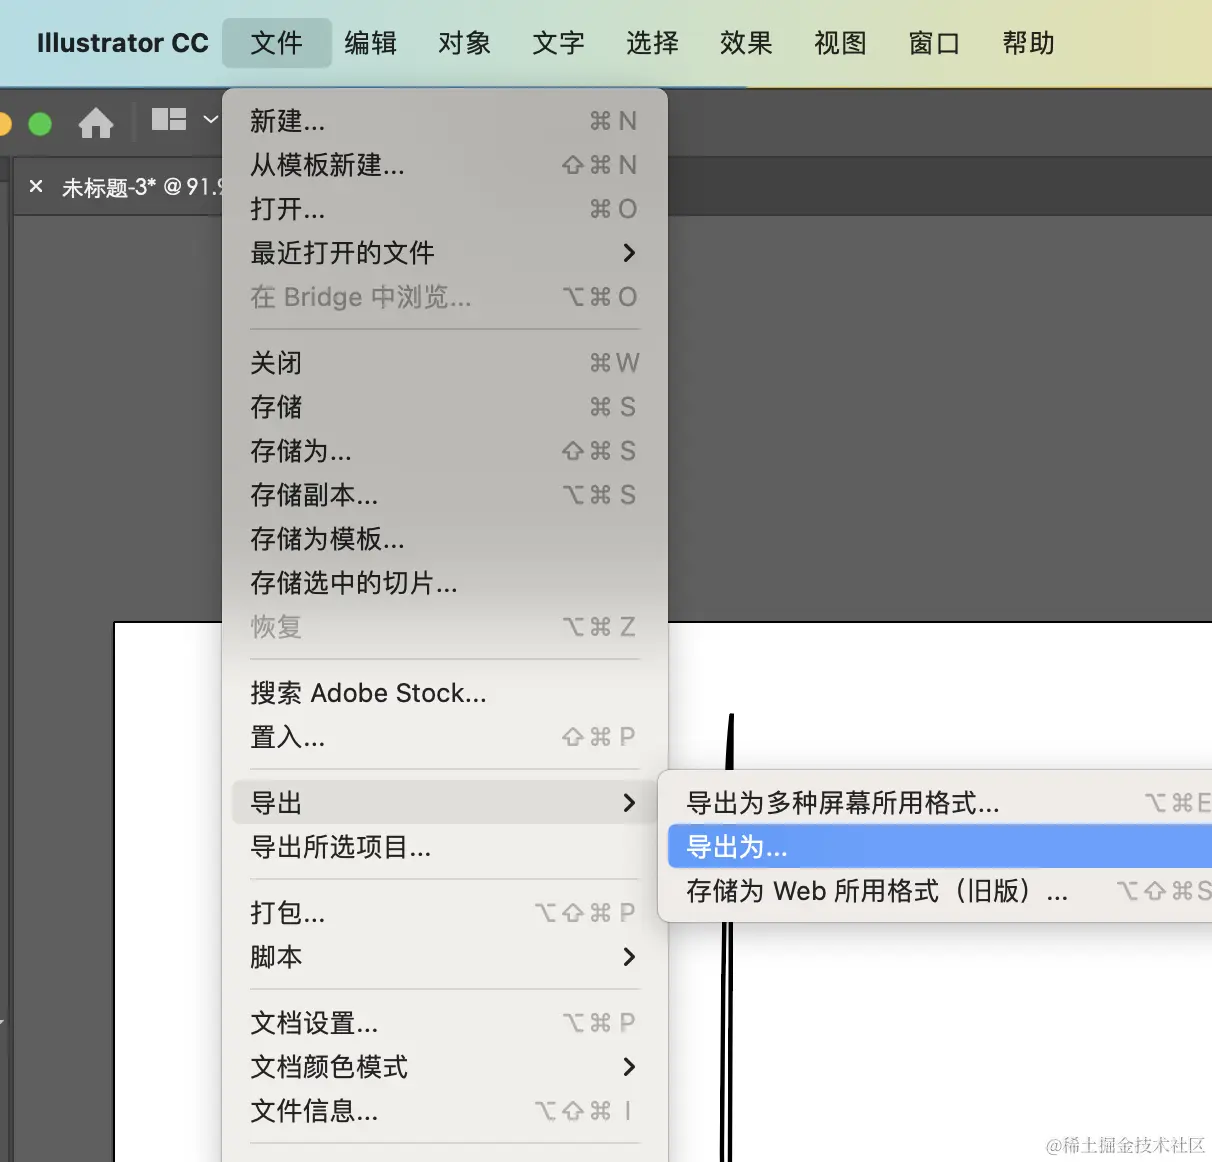This screenshot has height=1162, width=1212.
Task: Choose 从模板新建... menu item
Action: point(444,165)
